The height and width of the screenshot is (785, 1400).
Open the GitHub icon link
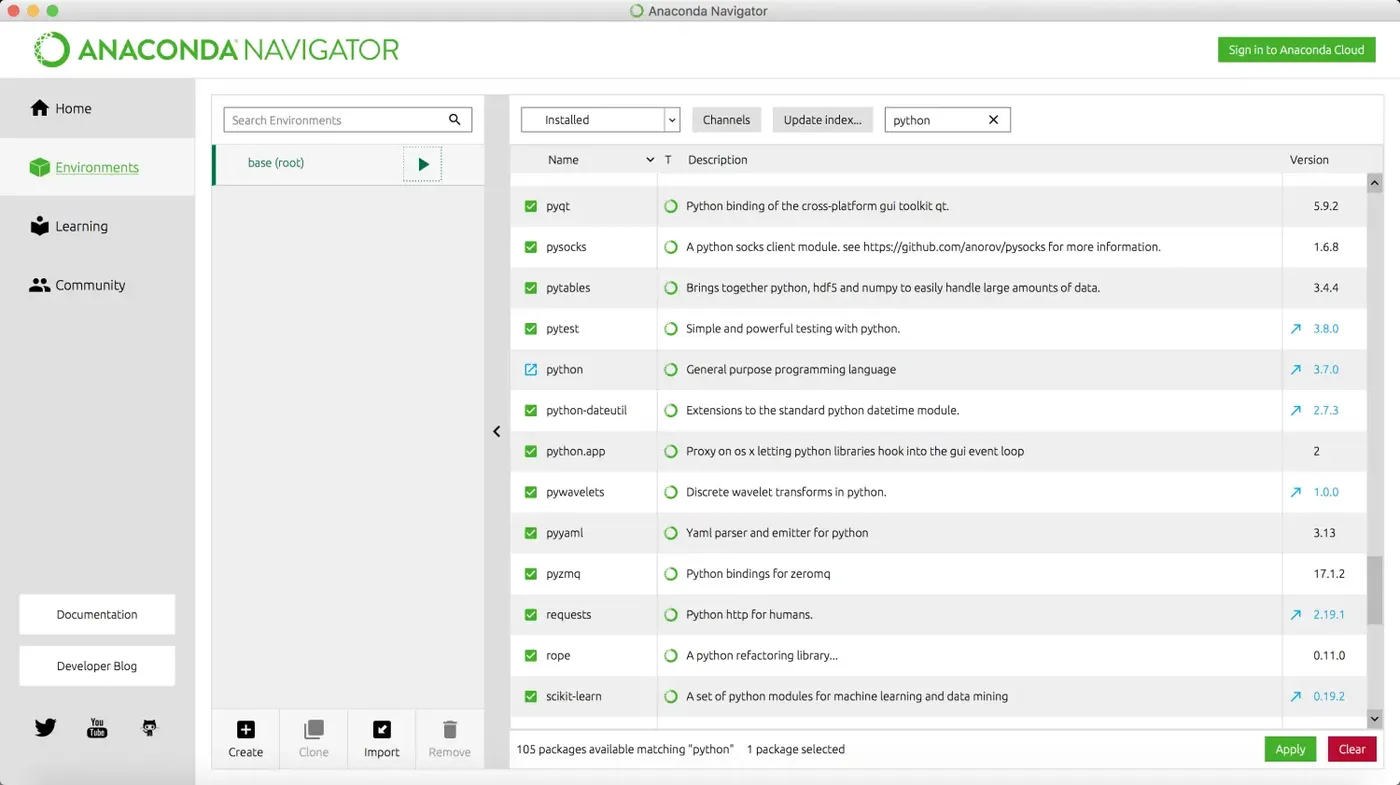[x=149, y=727]
